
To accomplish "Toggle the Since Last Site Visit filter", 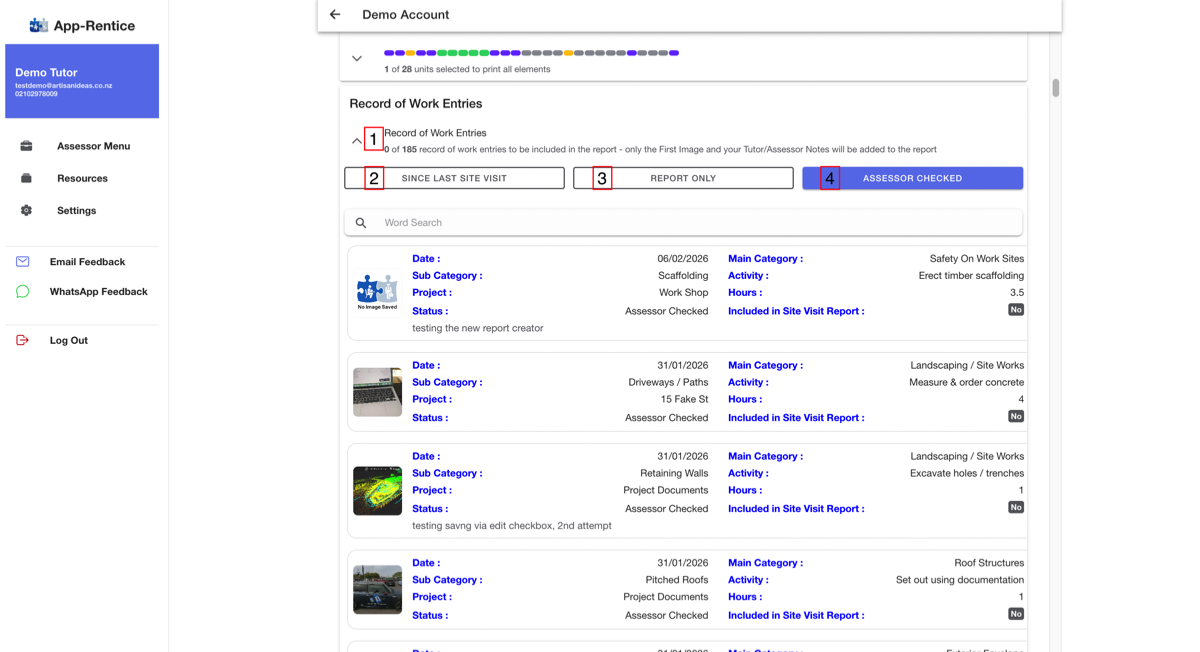I will (x=454, y=178).
